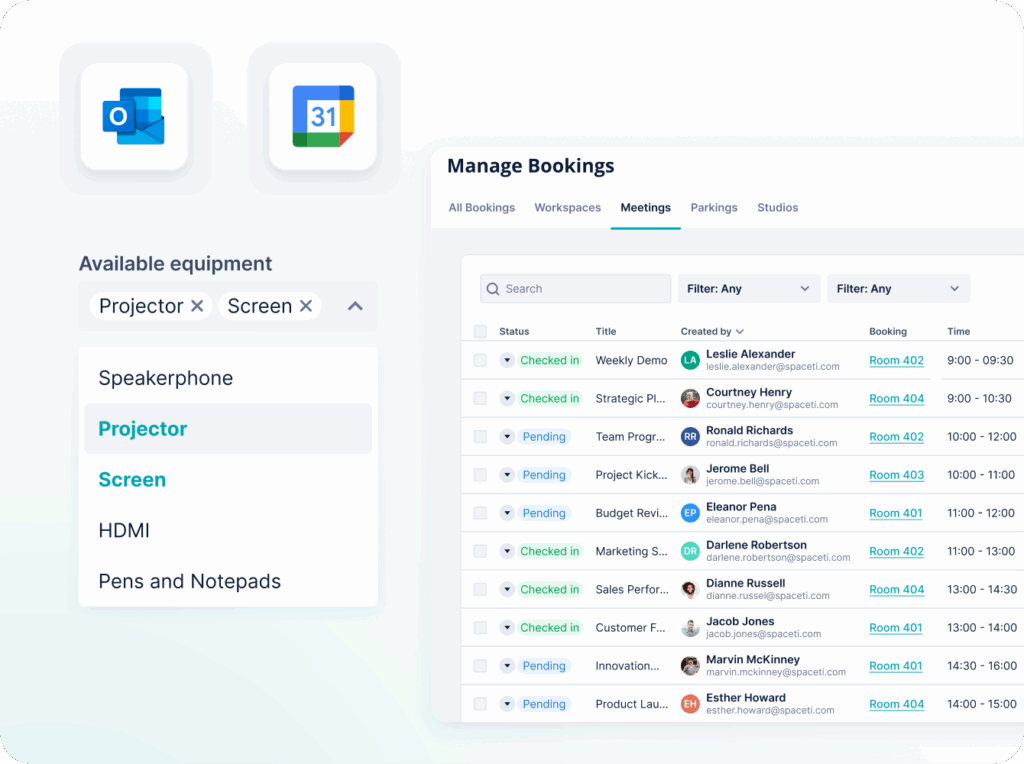Select the header checkbox above Status column
The height and width of the screenshot is (764, 1024).
(479, 331)
